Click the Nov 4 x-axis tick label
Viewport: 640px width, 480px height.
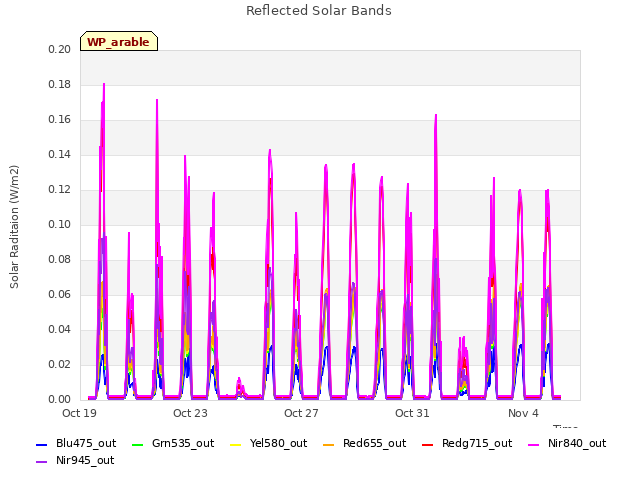pyautogui.click(x=523, y=413)
